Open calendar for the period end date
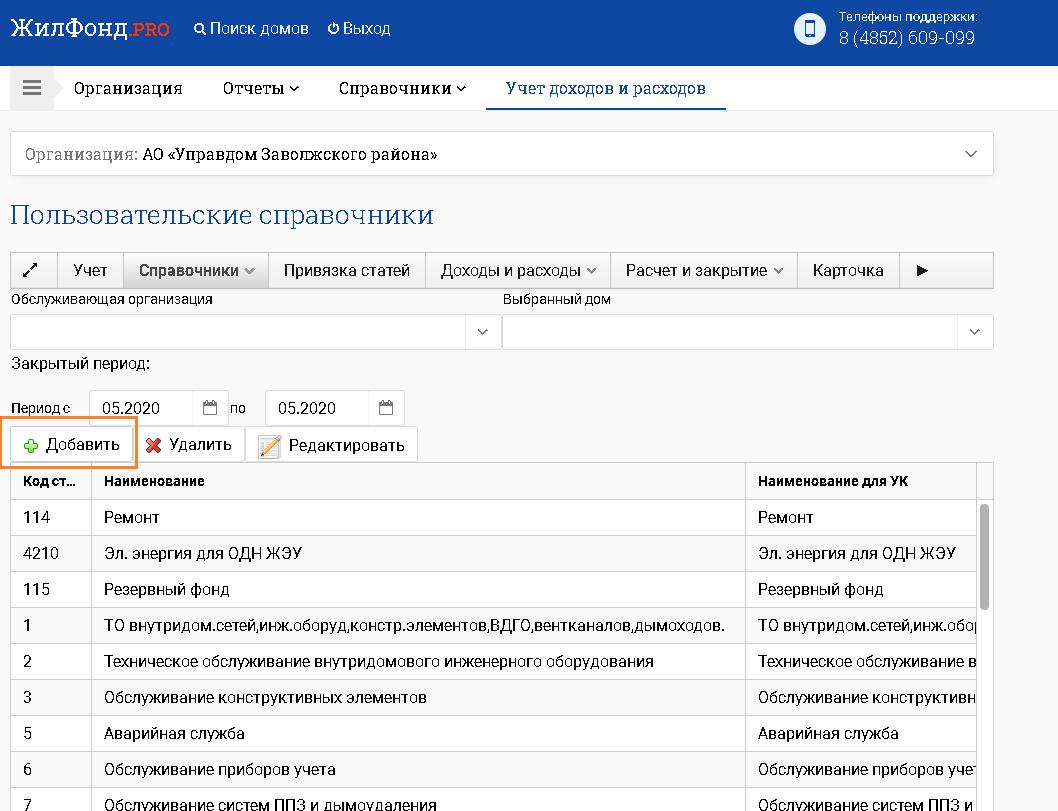Screen dimensions: 1058x811 click(386, 408)
